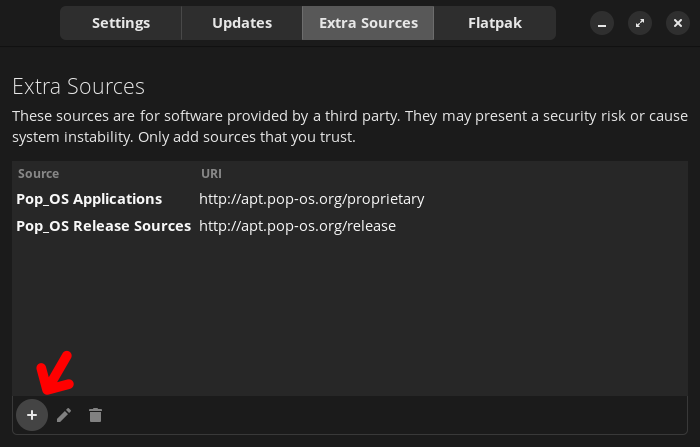This screenshot has height=447, width=700.
Task: Click the URI column header
Action: tap(211, 174)
